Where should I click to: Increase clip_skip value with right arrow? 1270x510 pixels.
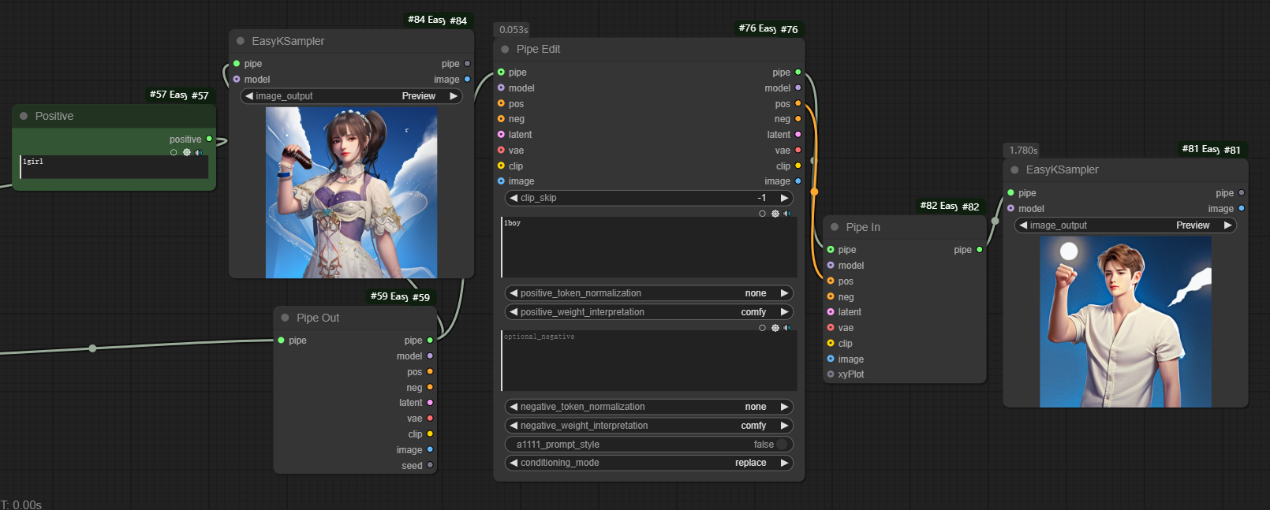(x=784, y=198)
